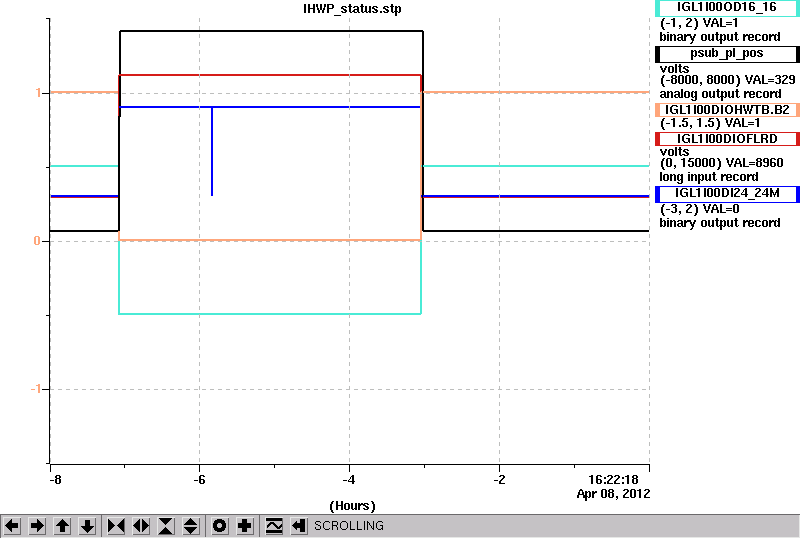This screenshot has height=538, width=800.
Task: Select the psub_pl_pos curve in the legend
Action: pyautogui.click(x=727, y=54)
